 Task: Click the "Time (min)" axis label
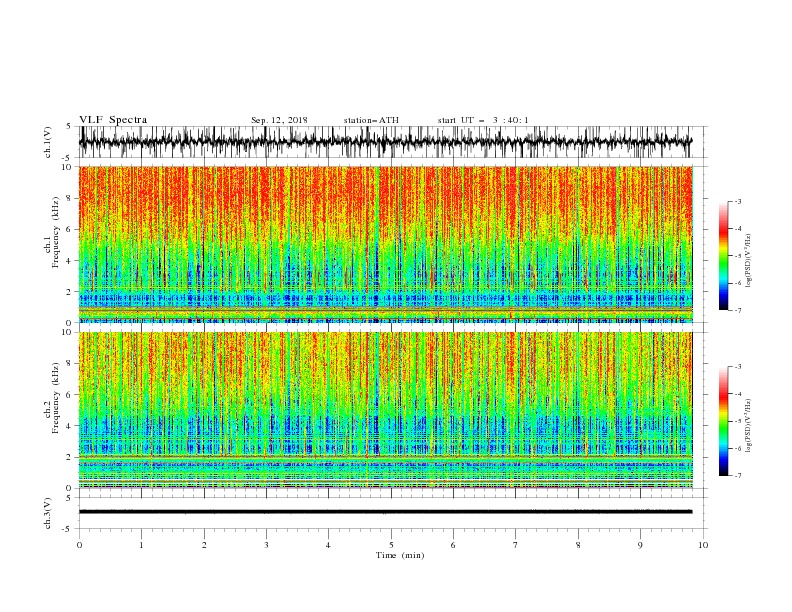click(400, 555)
